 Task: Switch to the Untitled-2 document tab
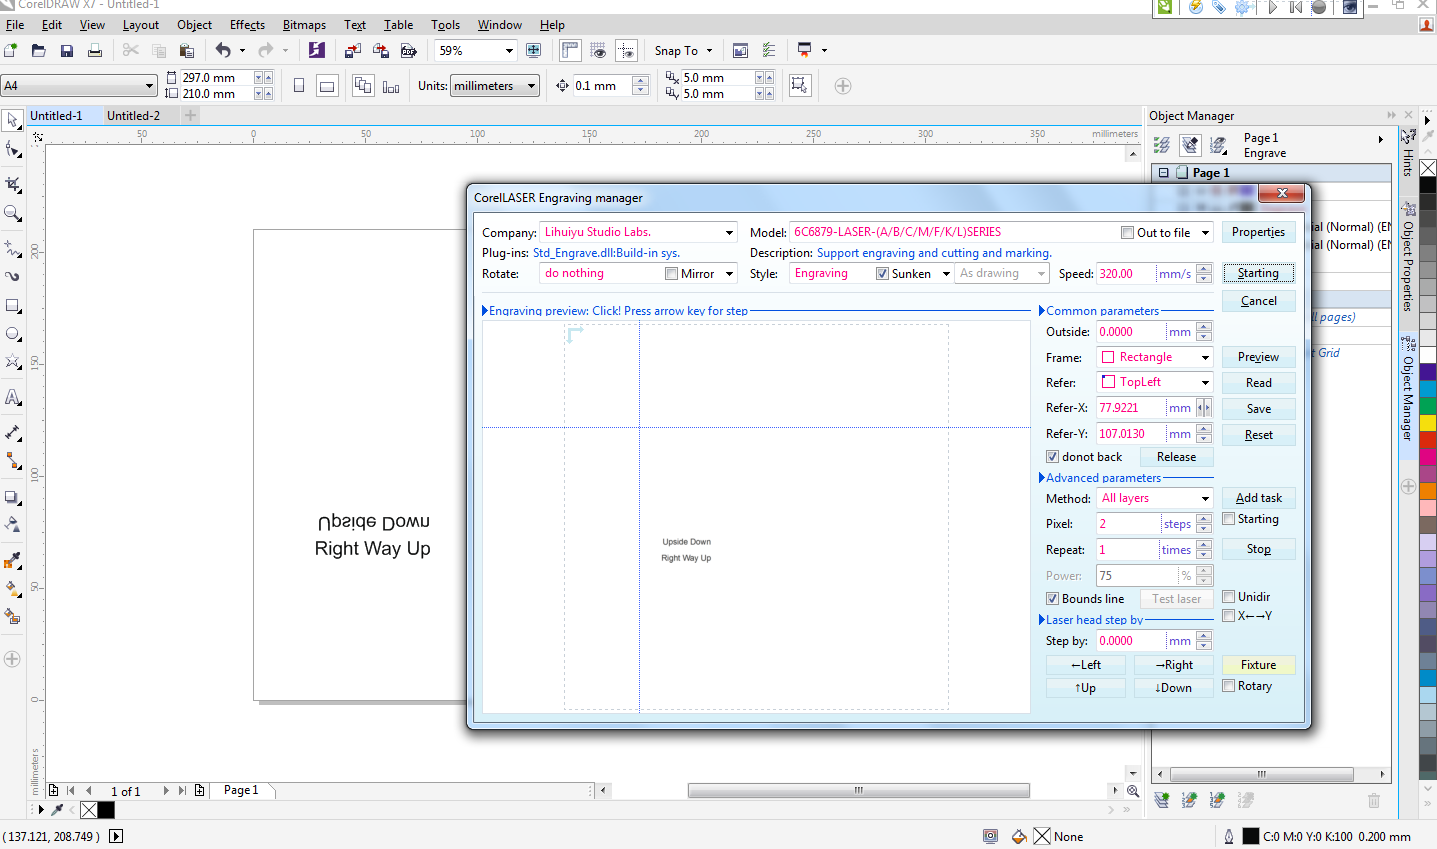click(133, 116)
